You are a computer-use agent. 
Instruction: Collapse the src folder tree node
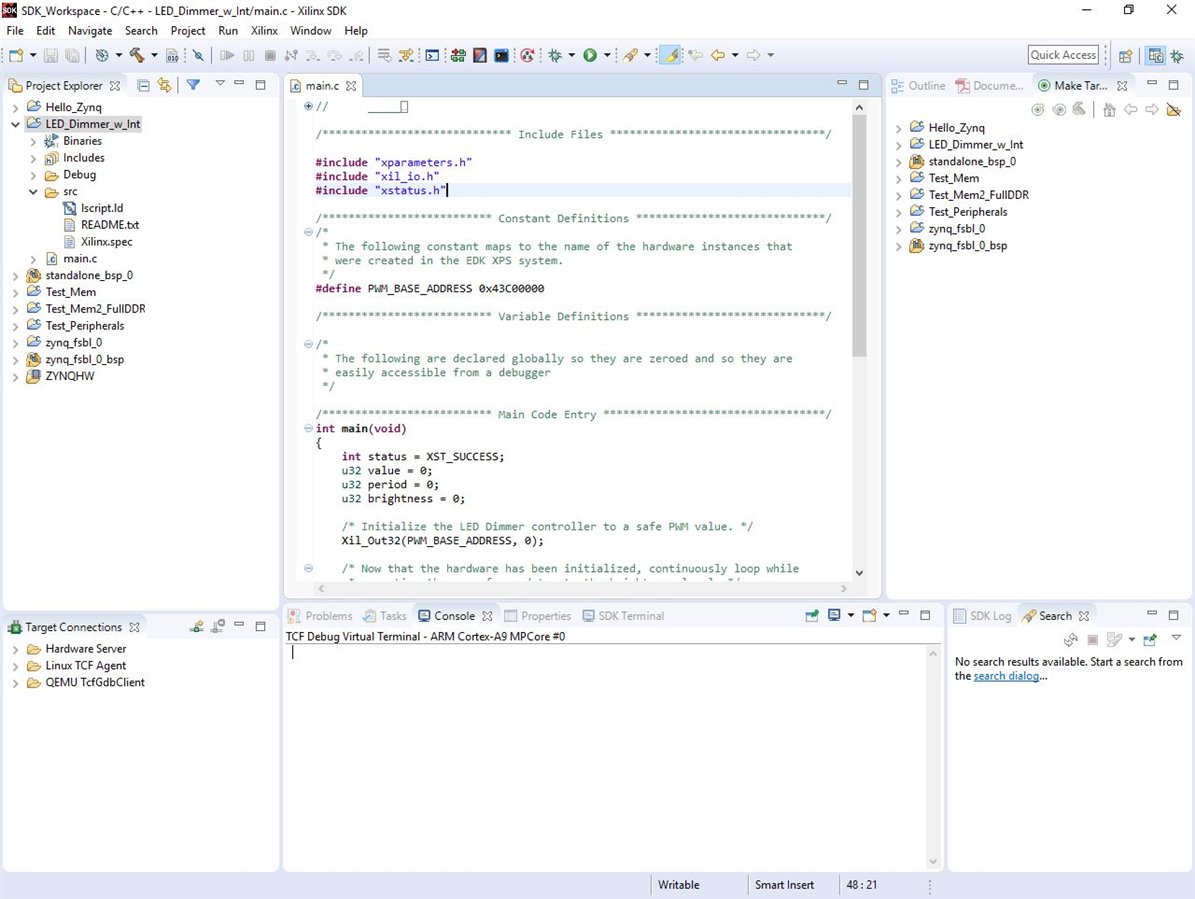click(34, 192)
